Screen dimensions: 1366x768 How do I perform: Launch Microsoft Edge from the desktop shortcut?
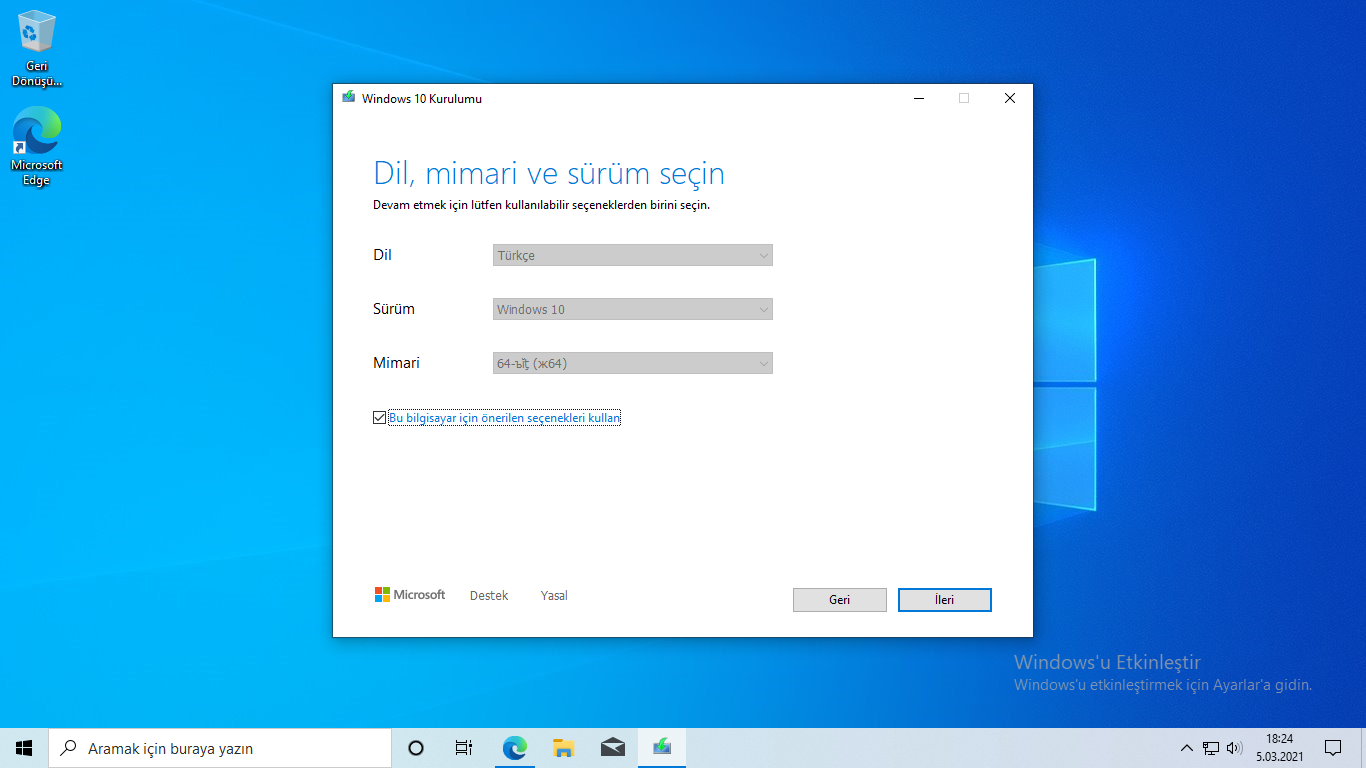point(37,147)
